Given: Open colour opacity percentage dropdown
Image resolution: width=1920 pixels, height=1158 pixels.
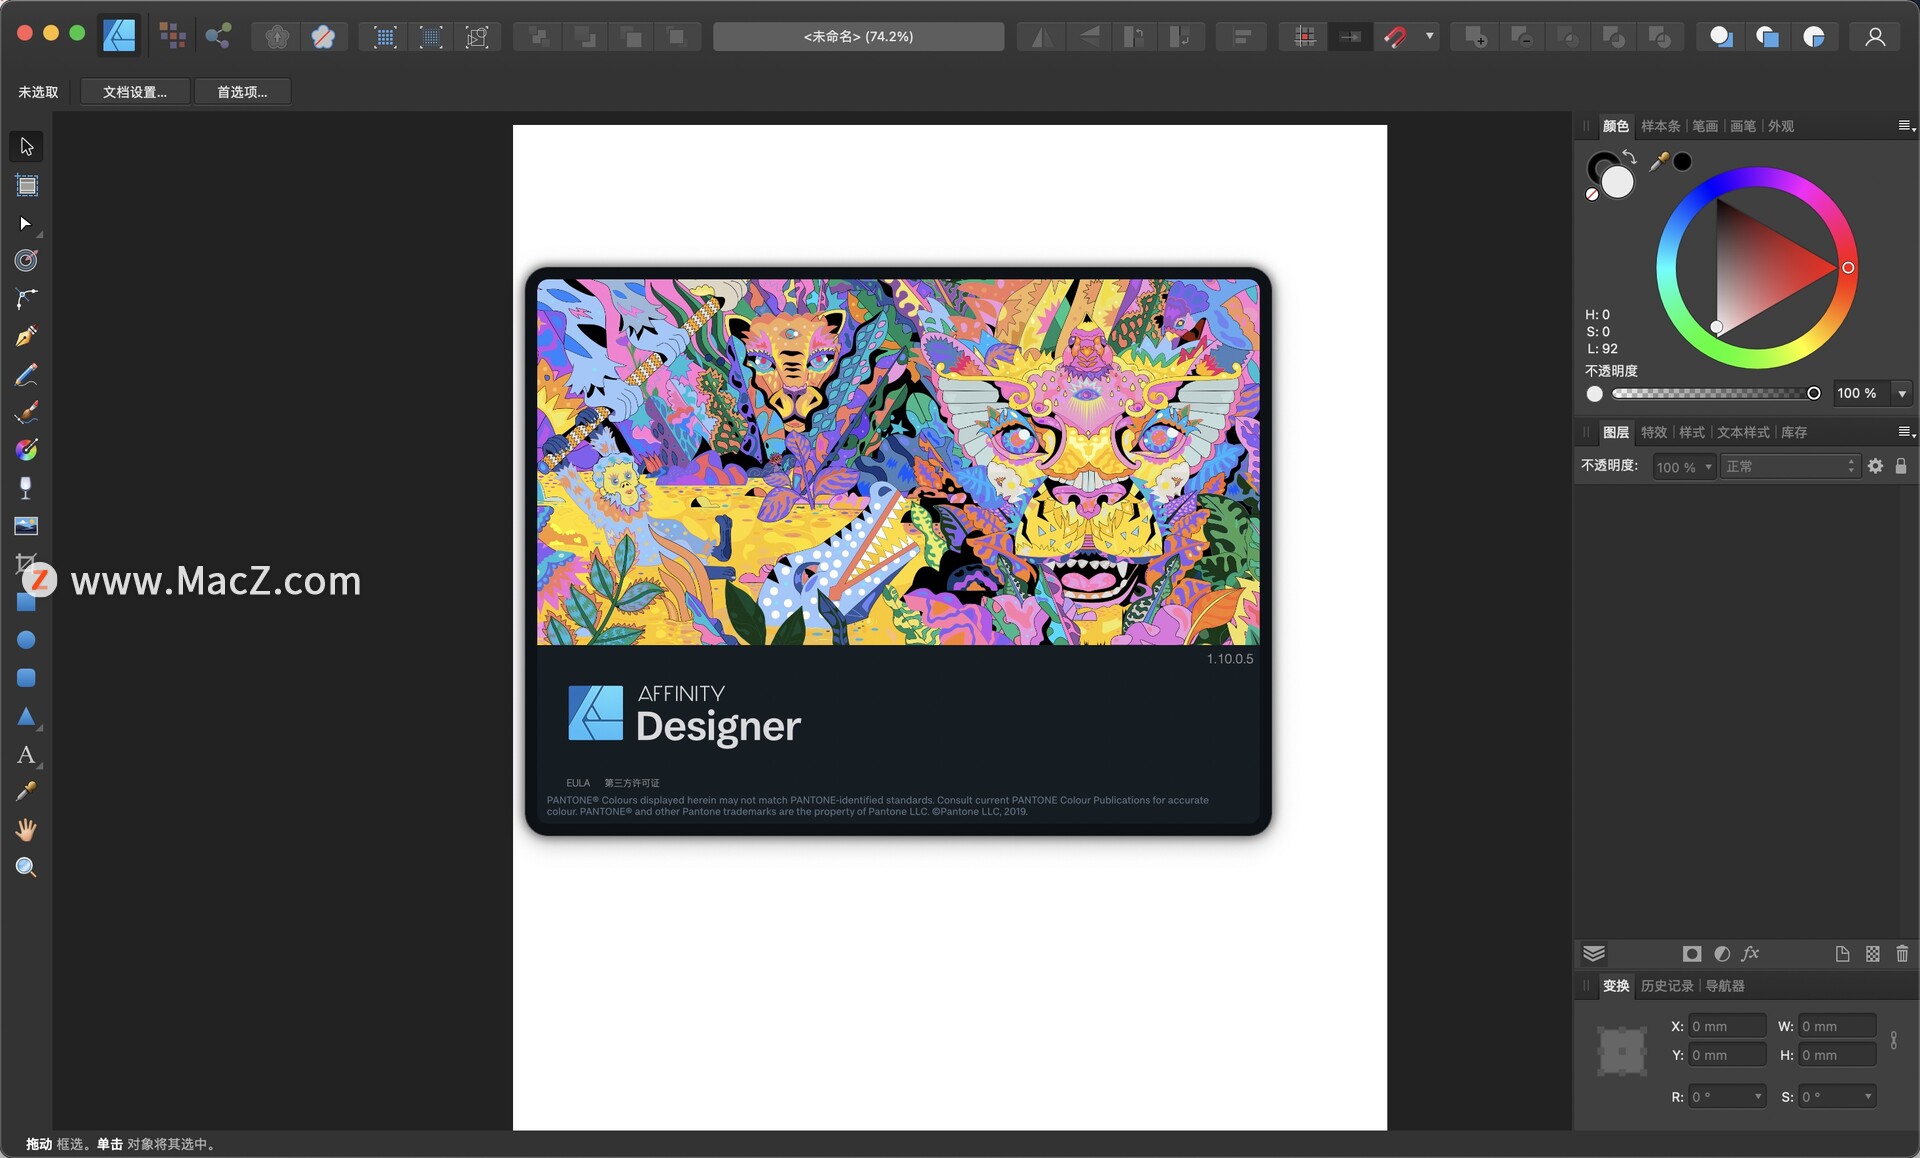Looking at the screenshot, I should click(x=1902, y=394).
